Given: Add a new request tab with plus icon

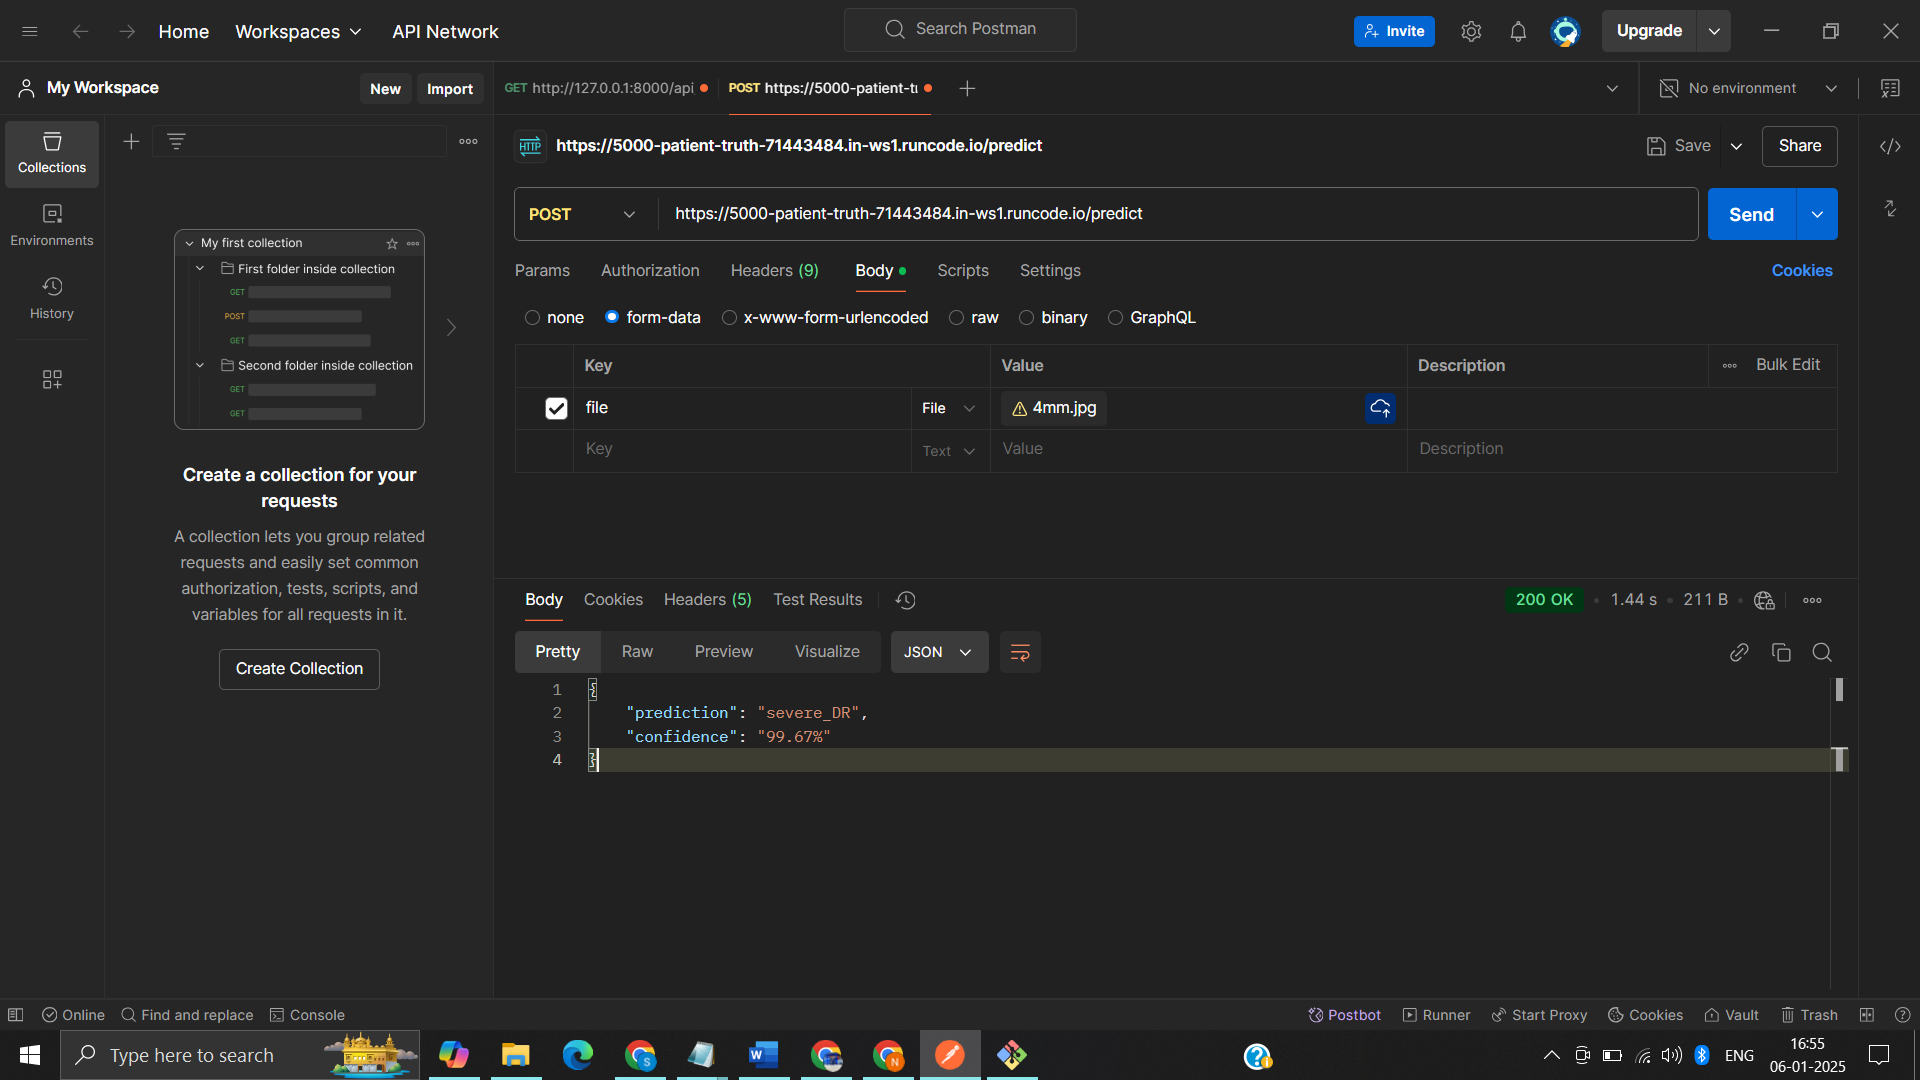Looking at the screenshot, I should (967, 88).
